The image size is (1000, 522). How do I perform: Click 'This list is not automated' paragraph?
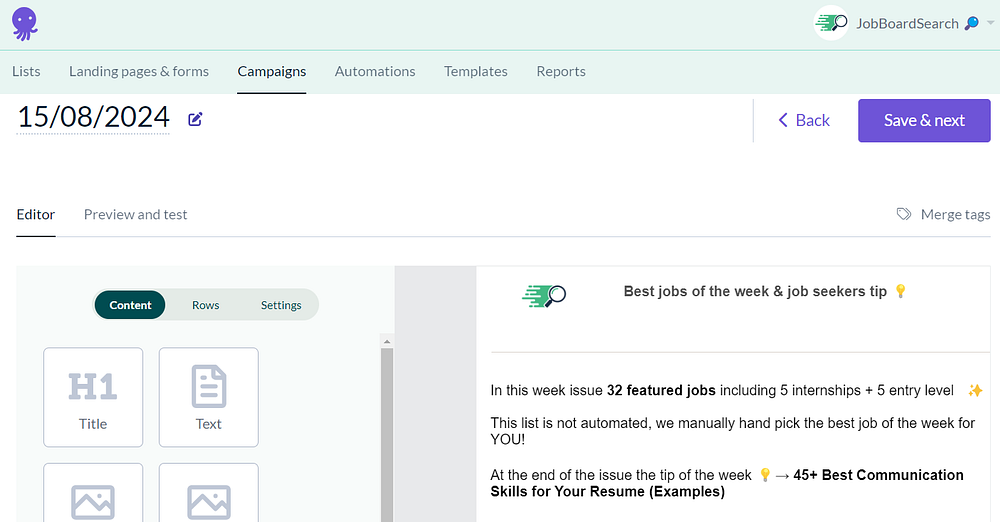(x=732, y=431)
